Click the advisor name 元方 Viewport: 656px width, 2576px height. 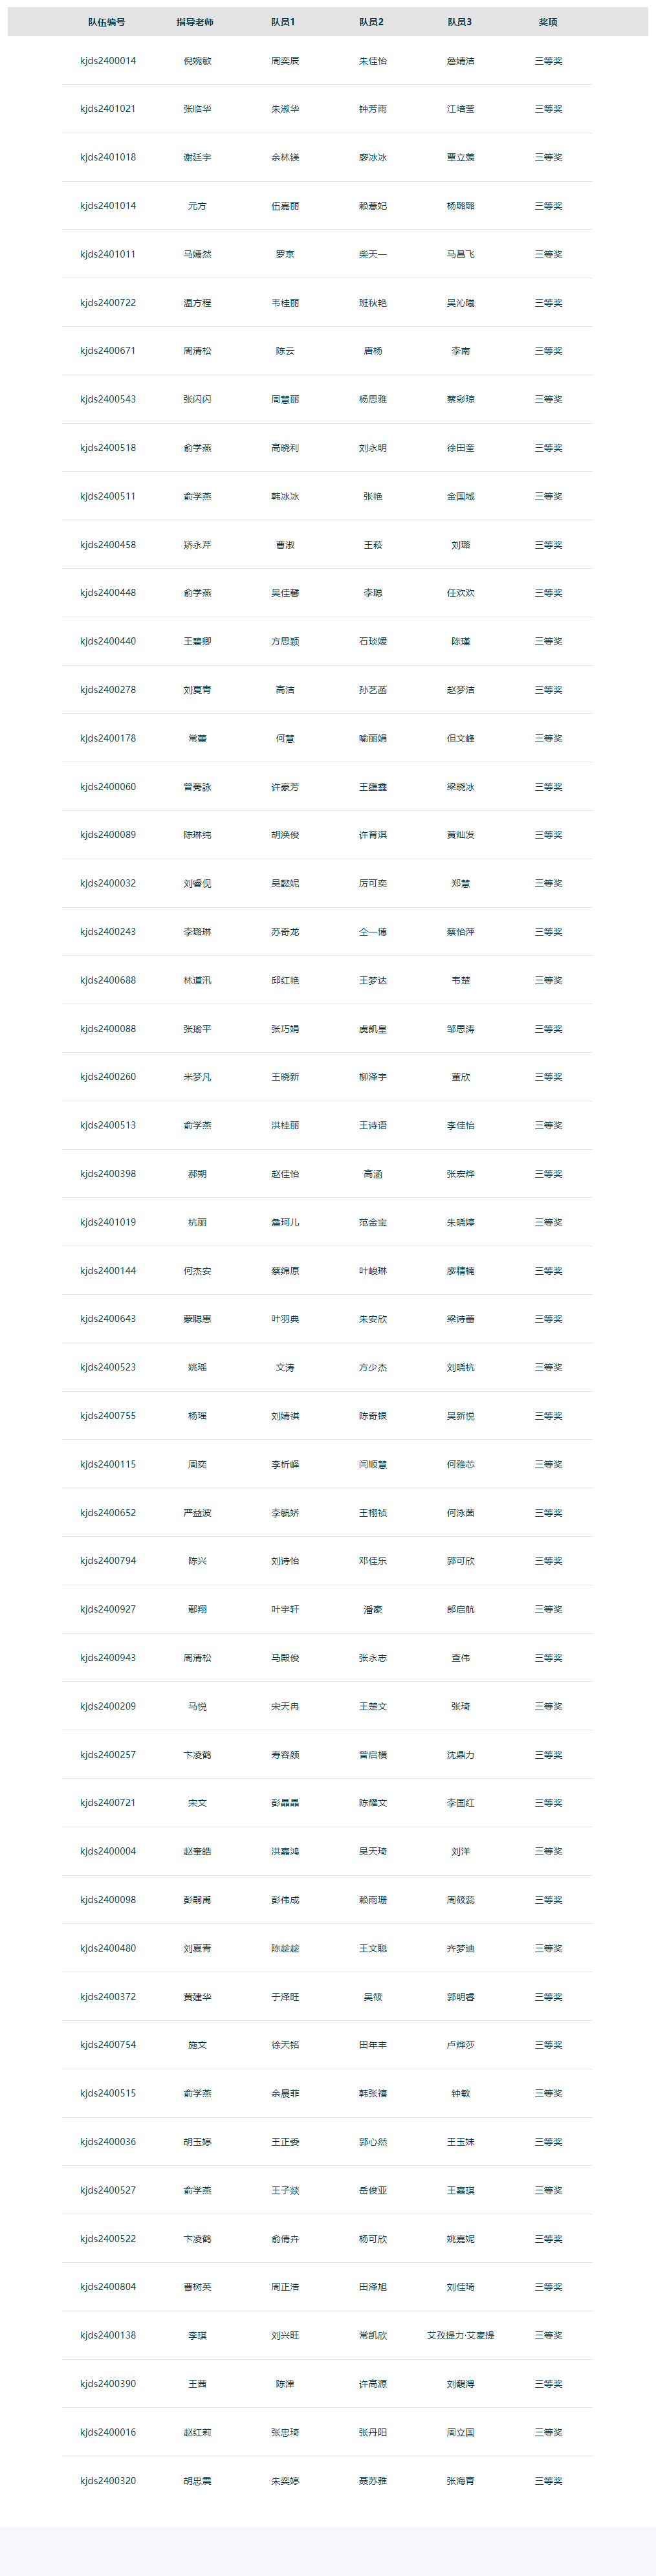(197, 206)
